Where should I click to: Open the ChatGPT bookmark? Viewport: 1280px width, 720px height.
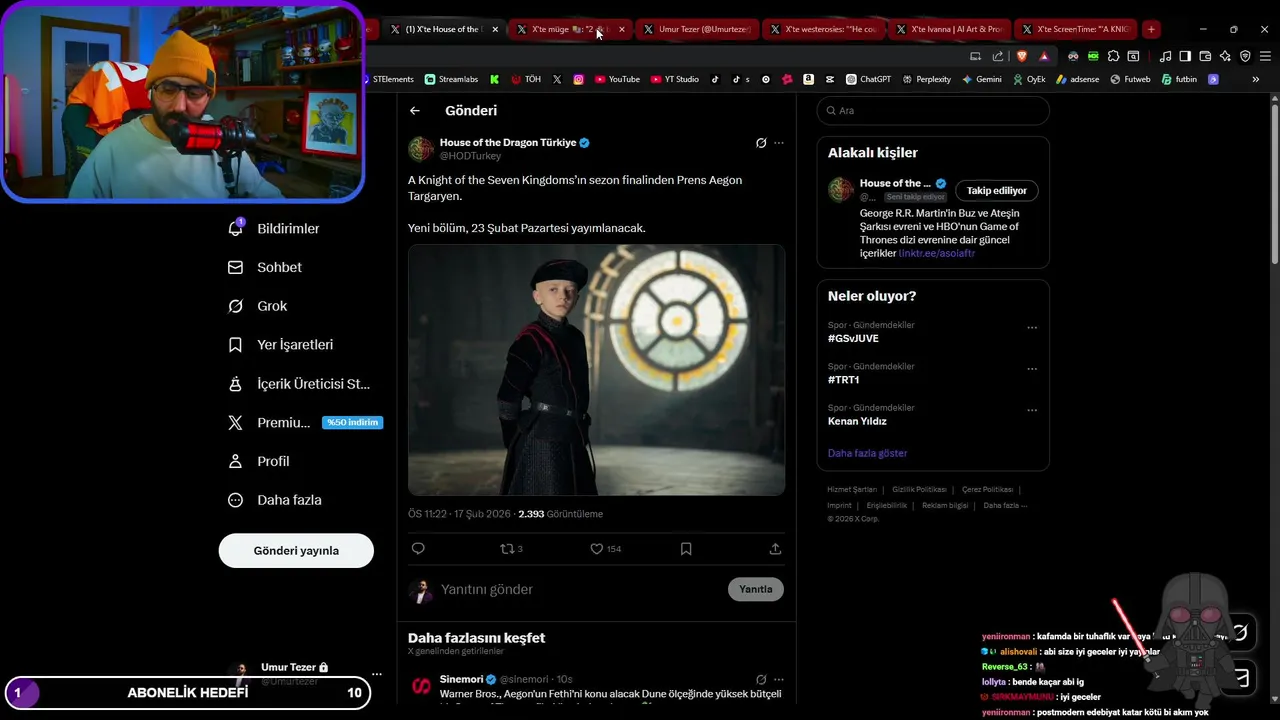pos(868,79)
